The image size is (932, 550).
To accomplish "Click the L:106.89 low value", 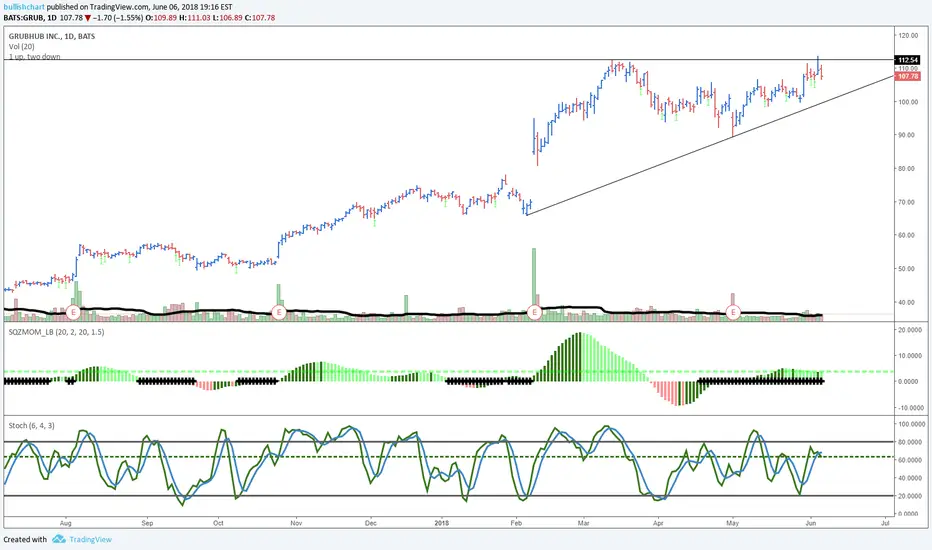I will click(x=228, y=18).
